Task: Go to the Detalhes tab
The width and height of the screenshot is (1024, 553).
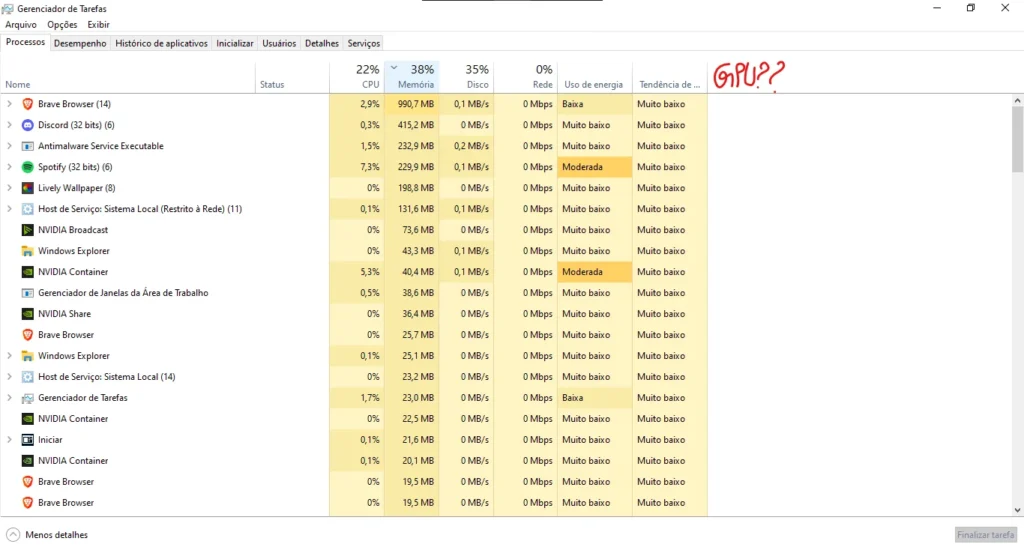Action: pyautogui.click(x=322, y=43)
